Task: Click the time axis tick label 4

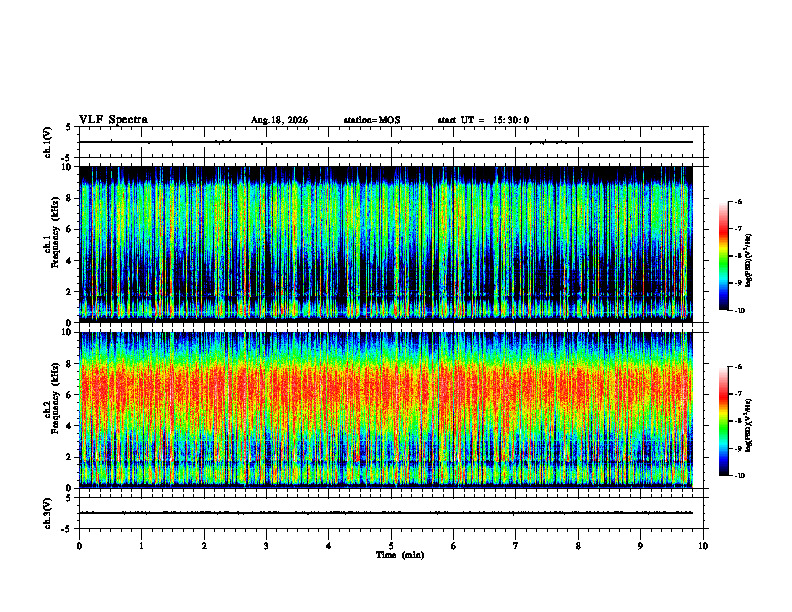Action: click(x=329, y=546)
